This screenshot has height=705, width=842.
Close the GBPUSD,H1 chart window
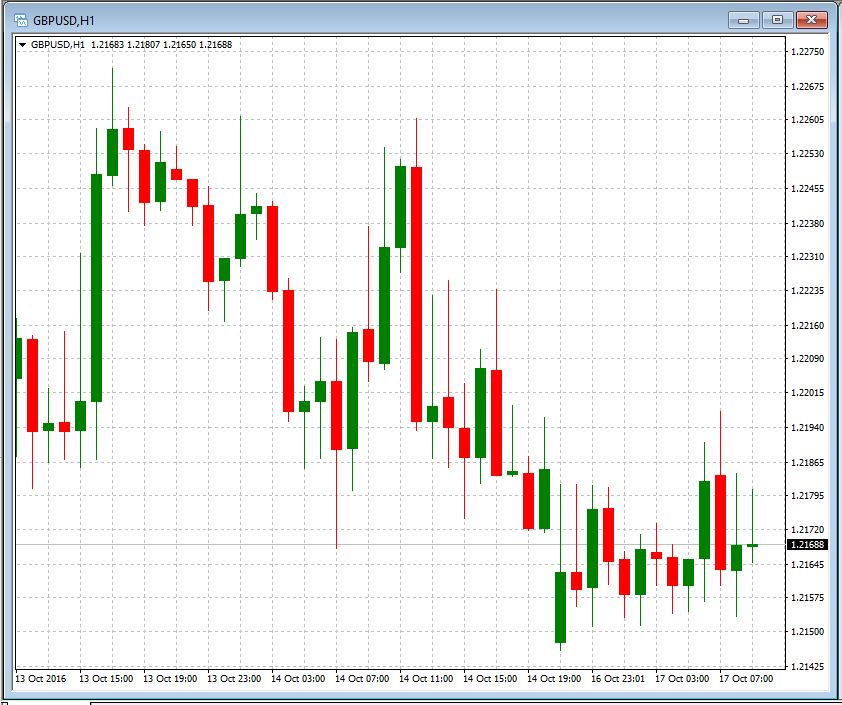pos(811,20)
